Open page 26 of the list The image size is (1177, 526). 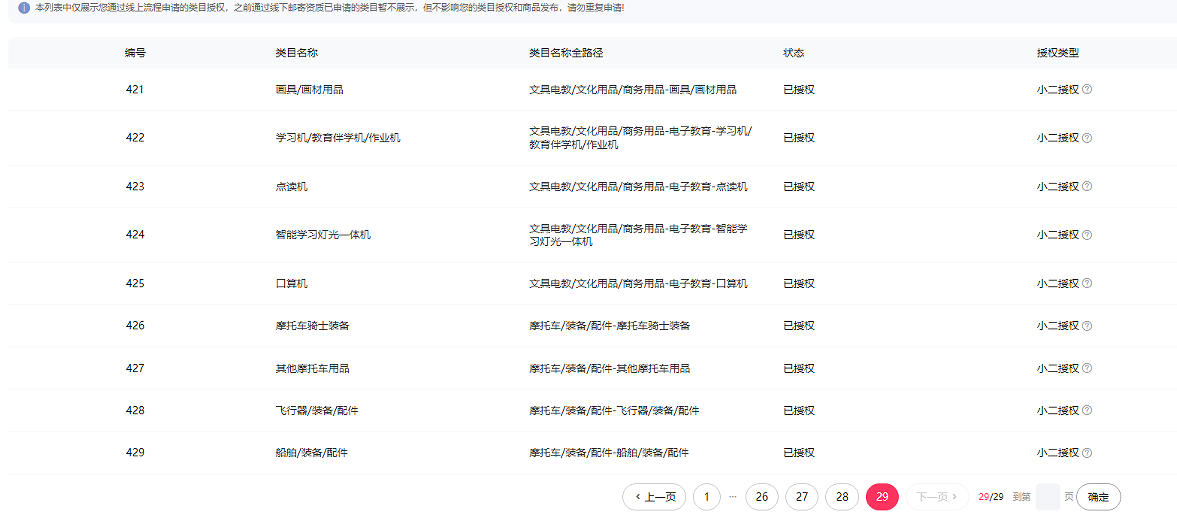click(761, 497)
